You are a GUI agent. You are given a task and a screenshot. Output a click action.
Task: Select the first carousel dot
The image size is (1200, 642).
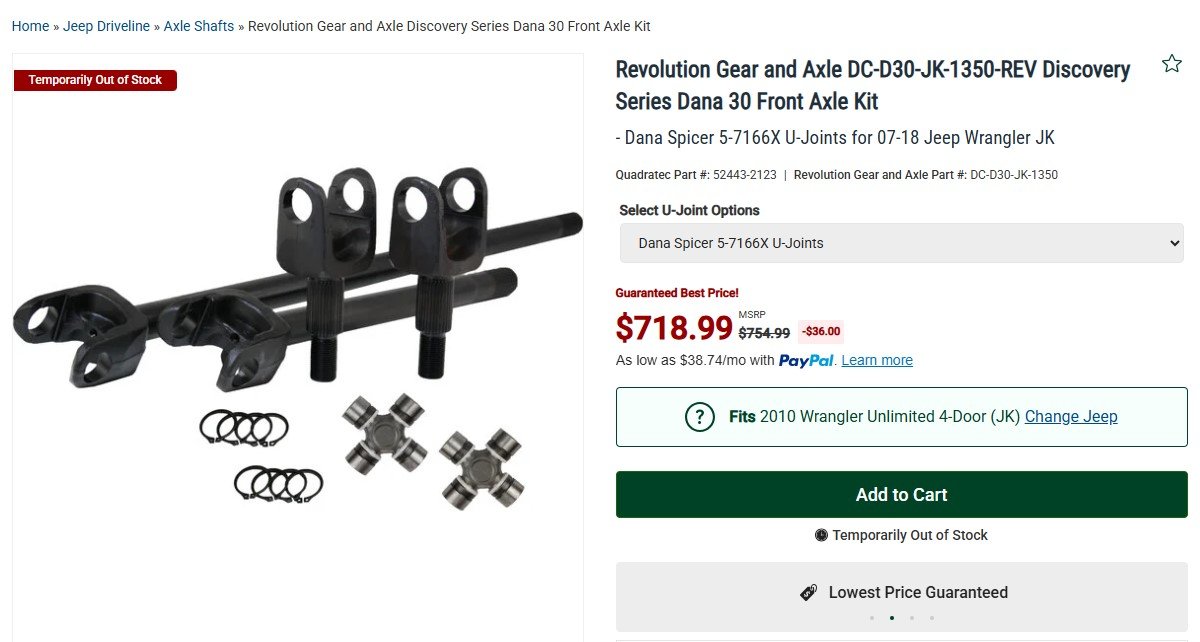872,618
